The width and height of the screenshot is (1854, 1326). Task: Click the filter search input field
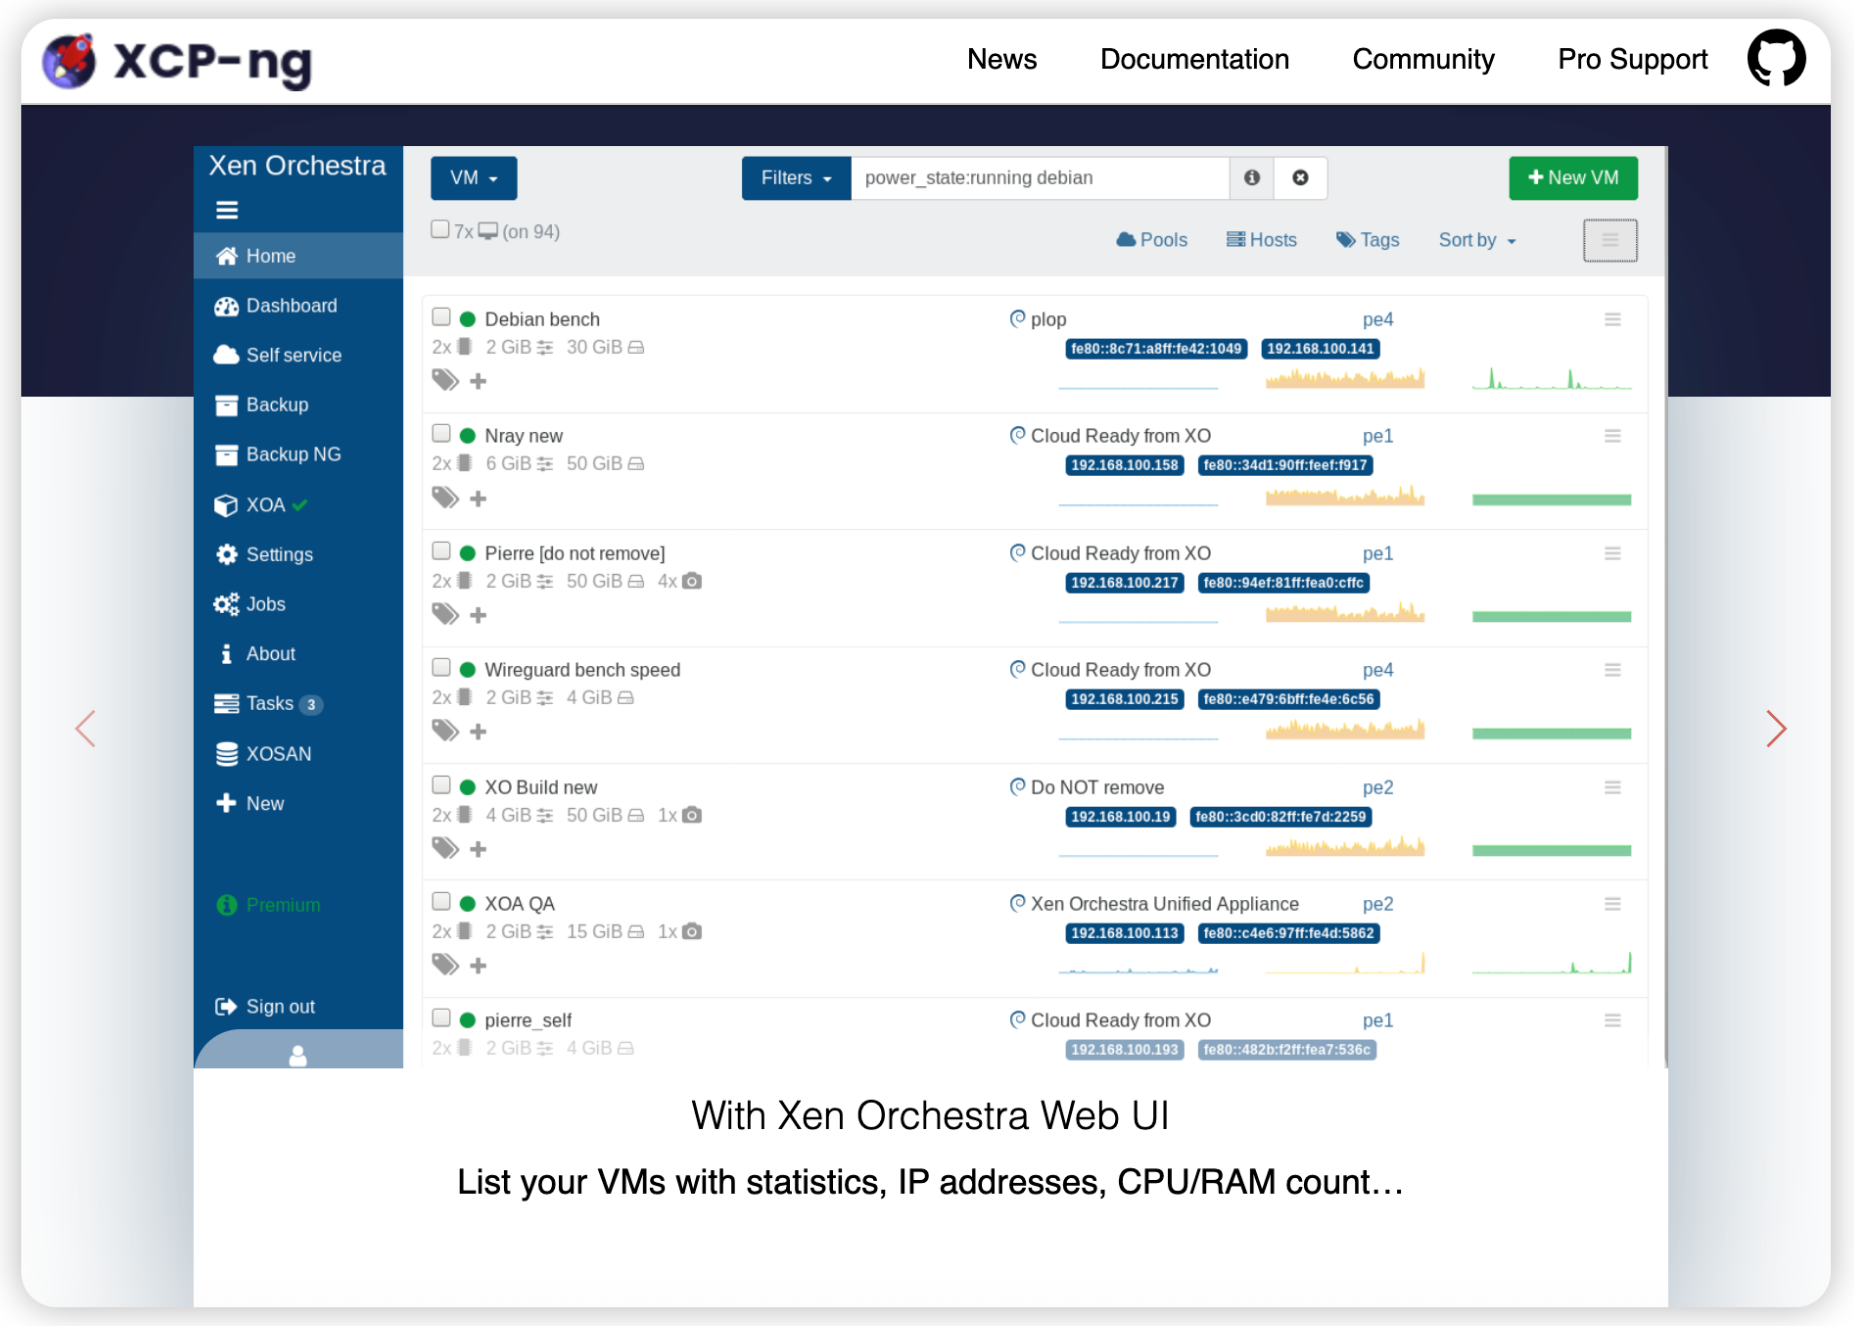pyautogui.click(x=1040, y=178)
